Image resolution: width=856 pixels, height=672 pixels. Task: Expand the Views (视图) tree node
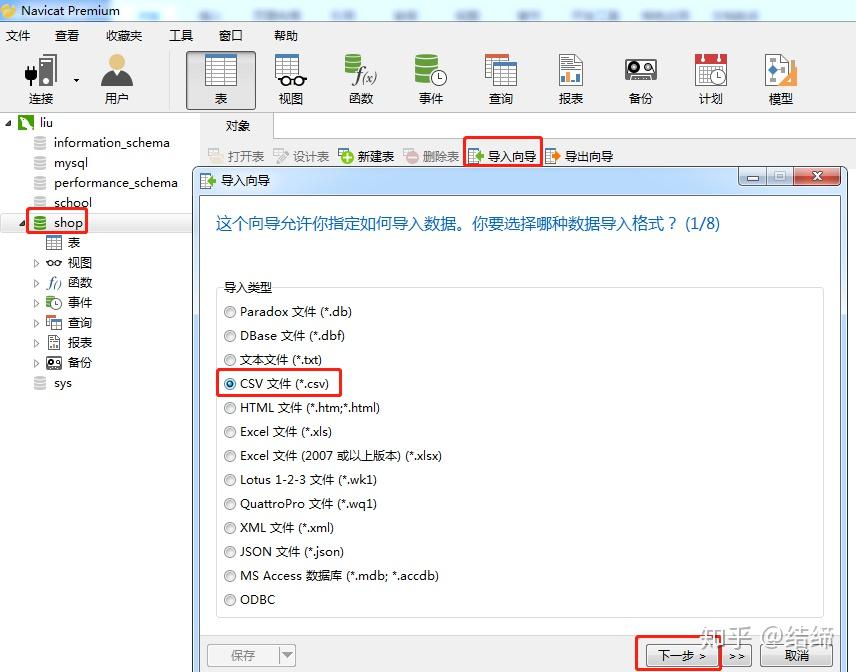(x=36, y=263)
